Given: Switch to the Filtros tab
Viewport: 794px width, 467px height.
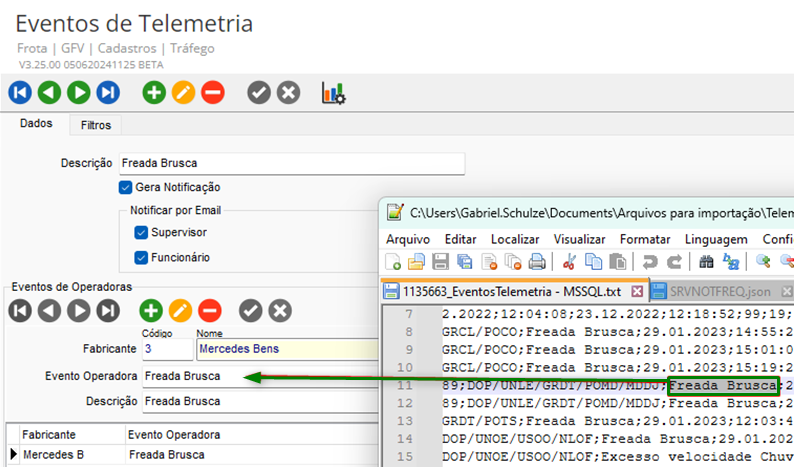Looking at the screenshot, I should (x=96, y=125).
